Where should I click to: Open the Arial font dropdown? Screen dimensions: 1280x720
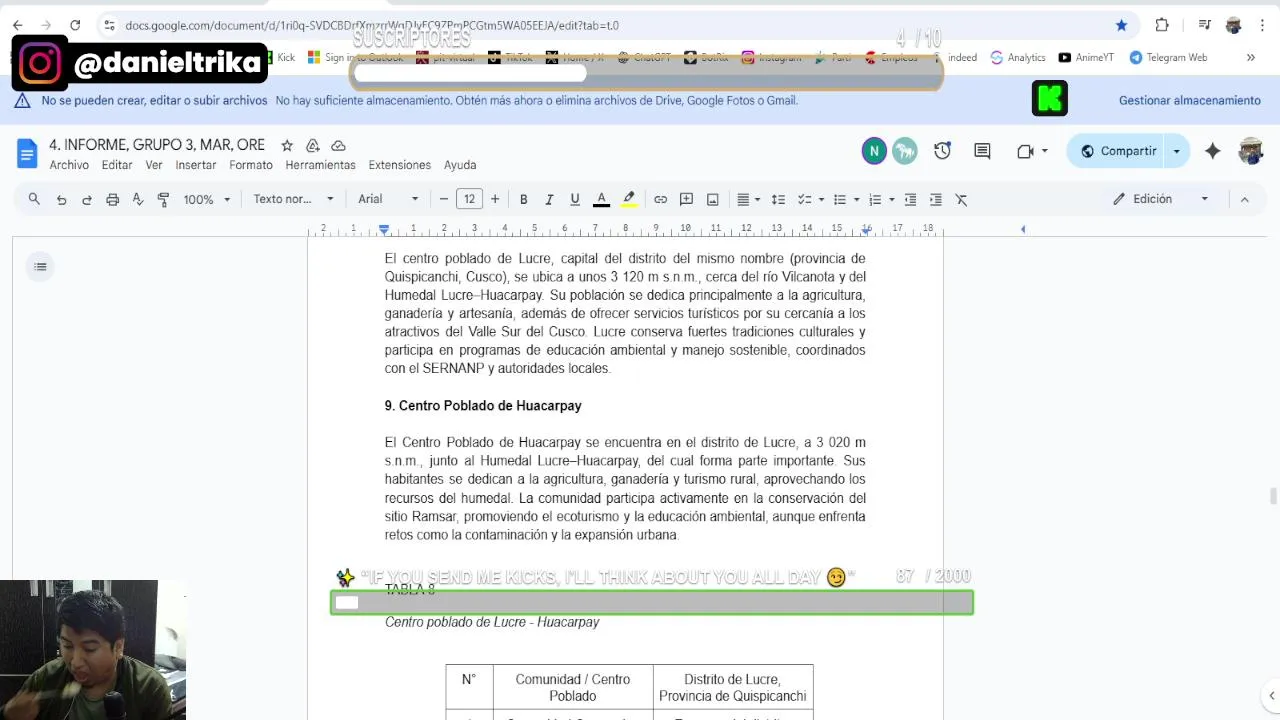click(x=388, y=199)
